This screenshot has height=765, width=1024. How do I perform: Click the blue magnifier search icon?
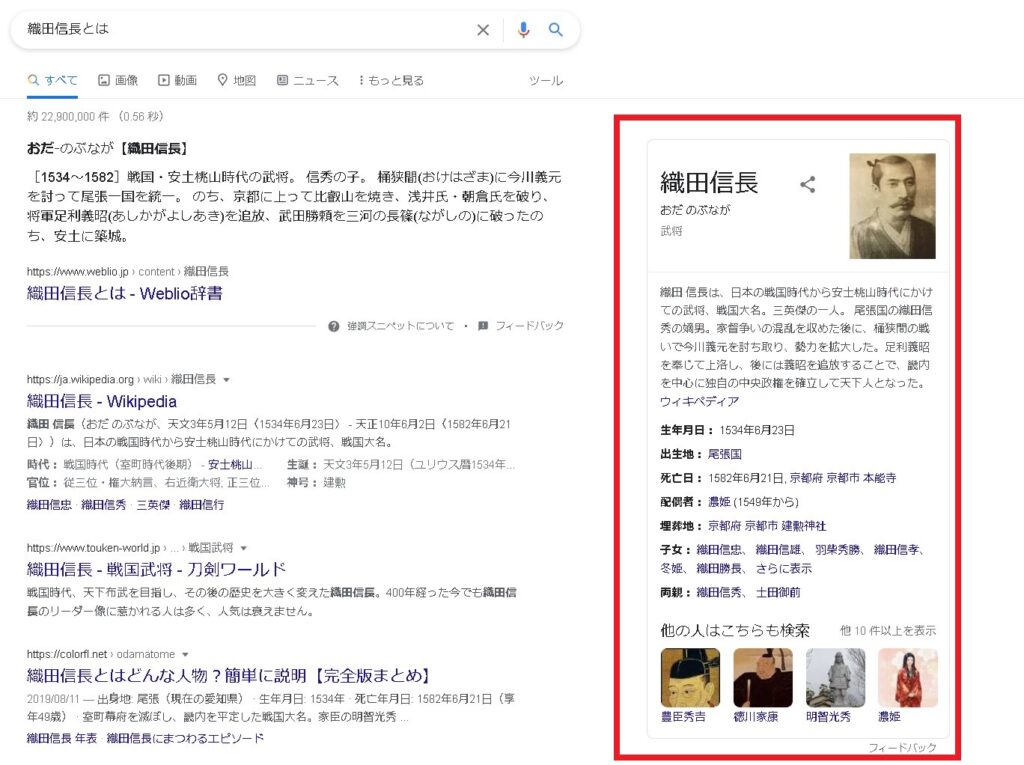(x=556, y=29)
